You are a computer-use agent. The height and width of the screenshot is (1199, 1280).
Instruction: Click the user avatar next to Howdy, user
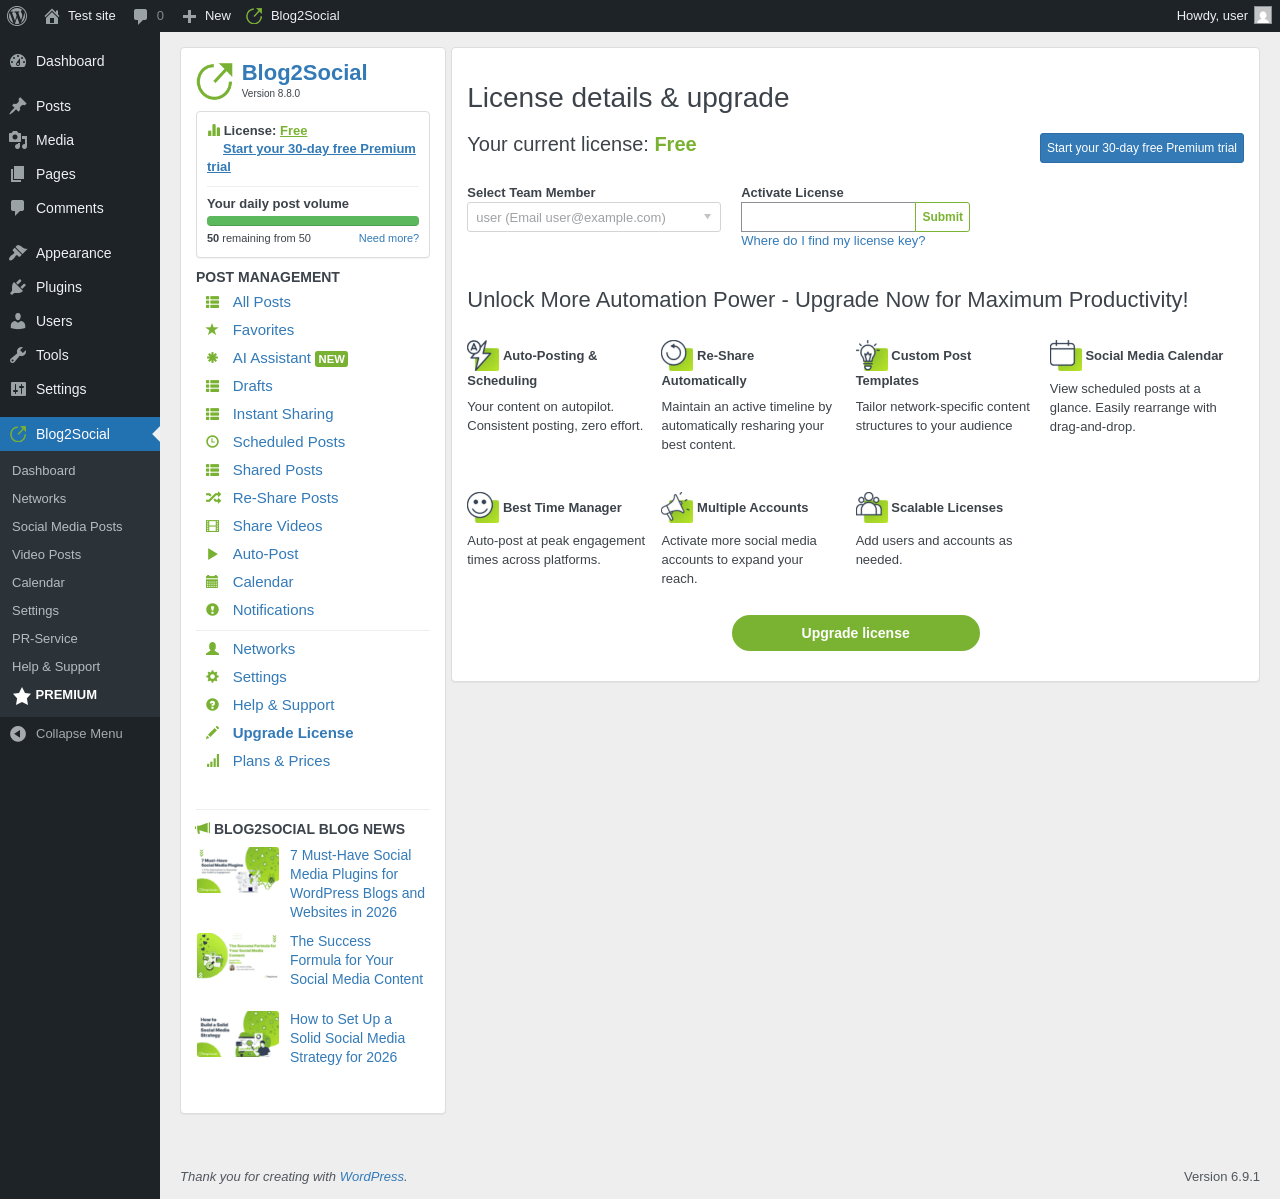point(1263,15)
